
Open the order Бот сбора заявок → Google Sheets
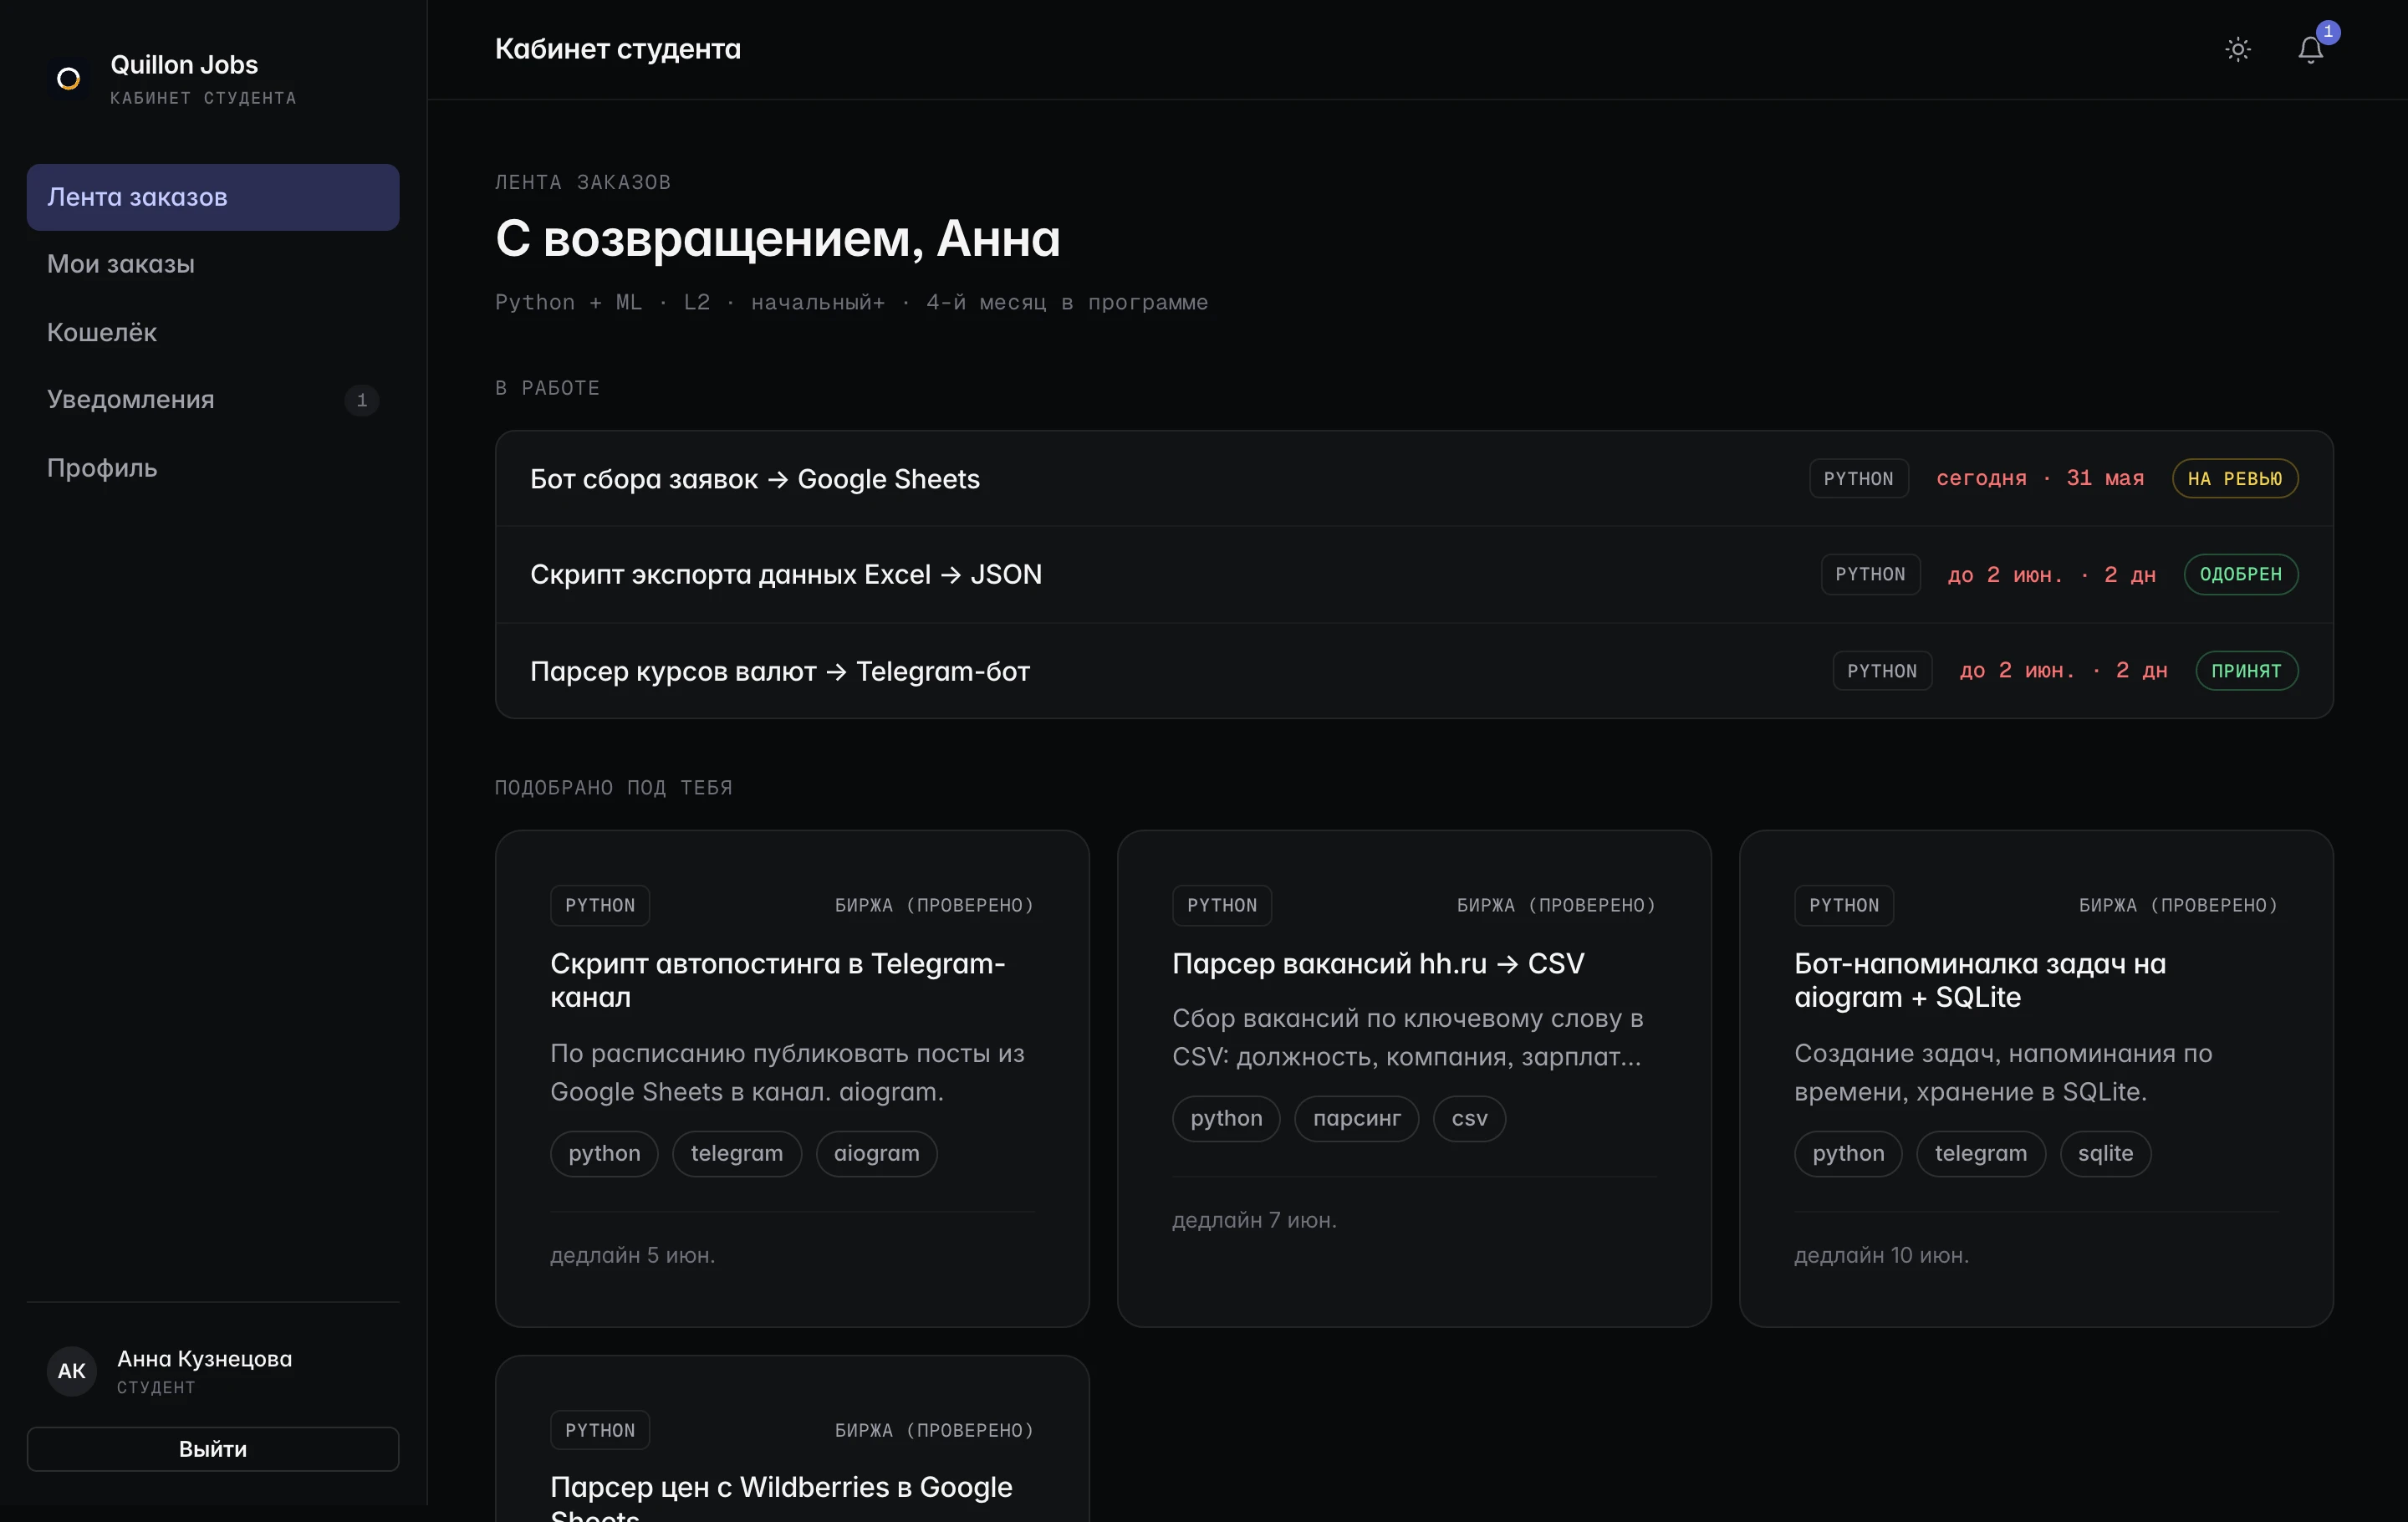click(1414, 479)
